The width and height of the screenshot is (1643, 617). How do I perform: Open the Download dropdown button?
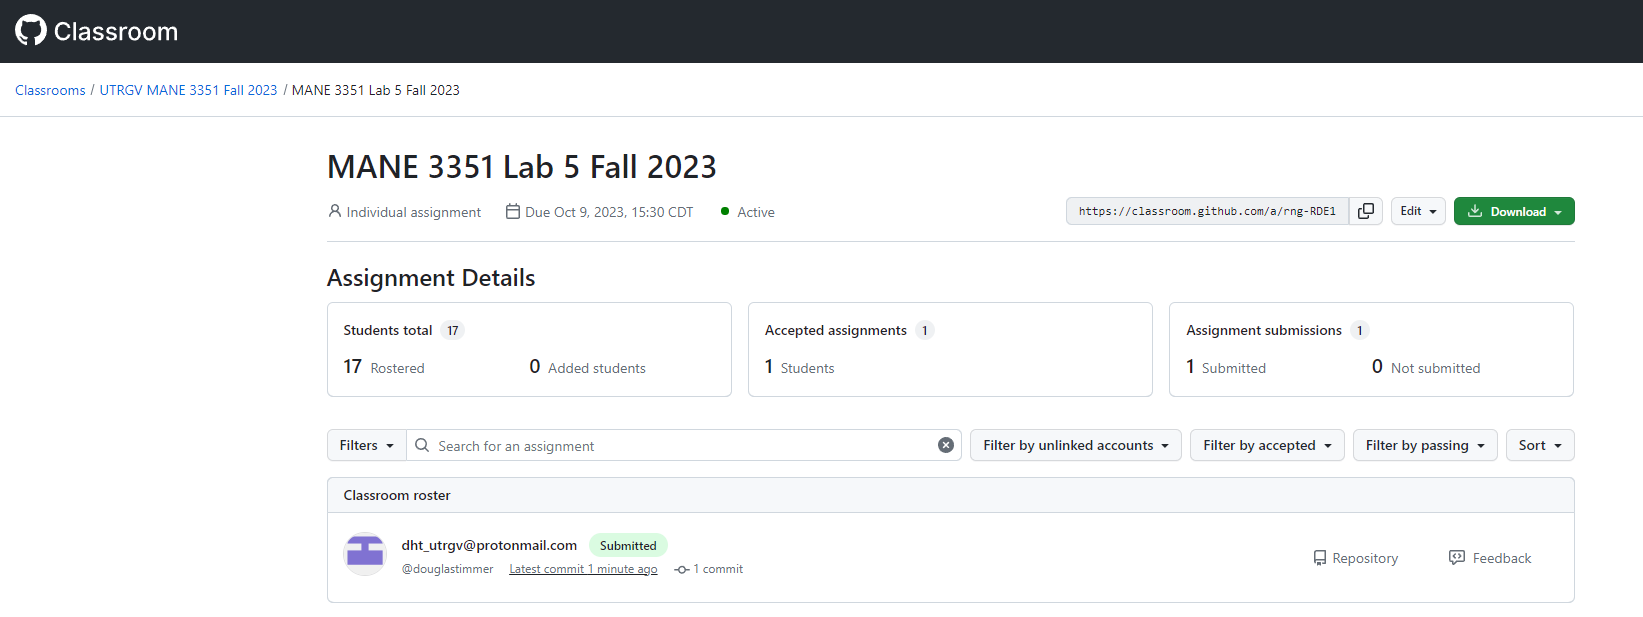click(1514, 211)
